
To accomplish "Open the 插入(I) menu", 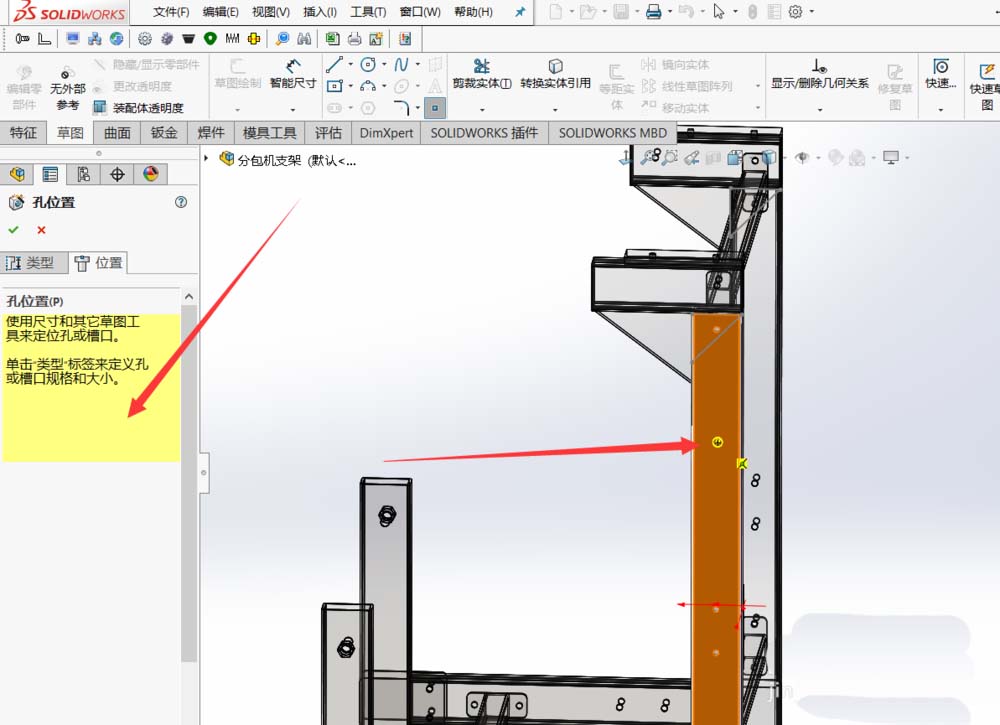I will point(320,12).
